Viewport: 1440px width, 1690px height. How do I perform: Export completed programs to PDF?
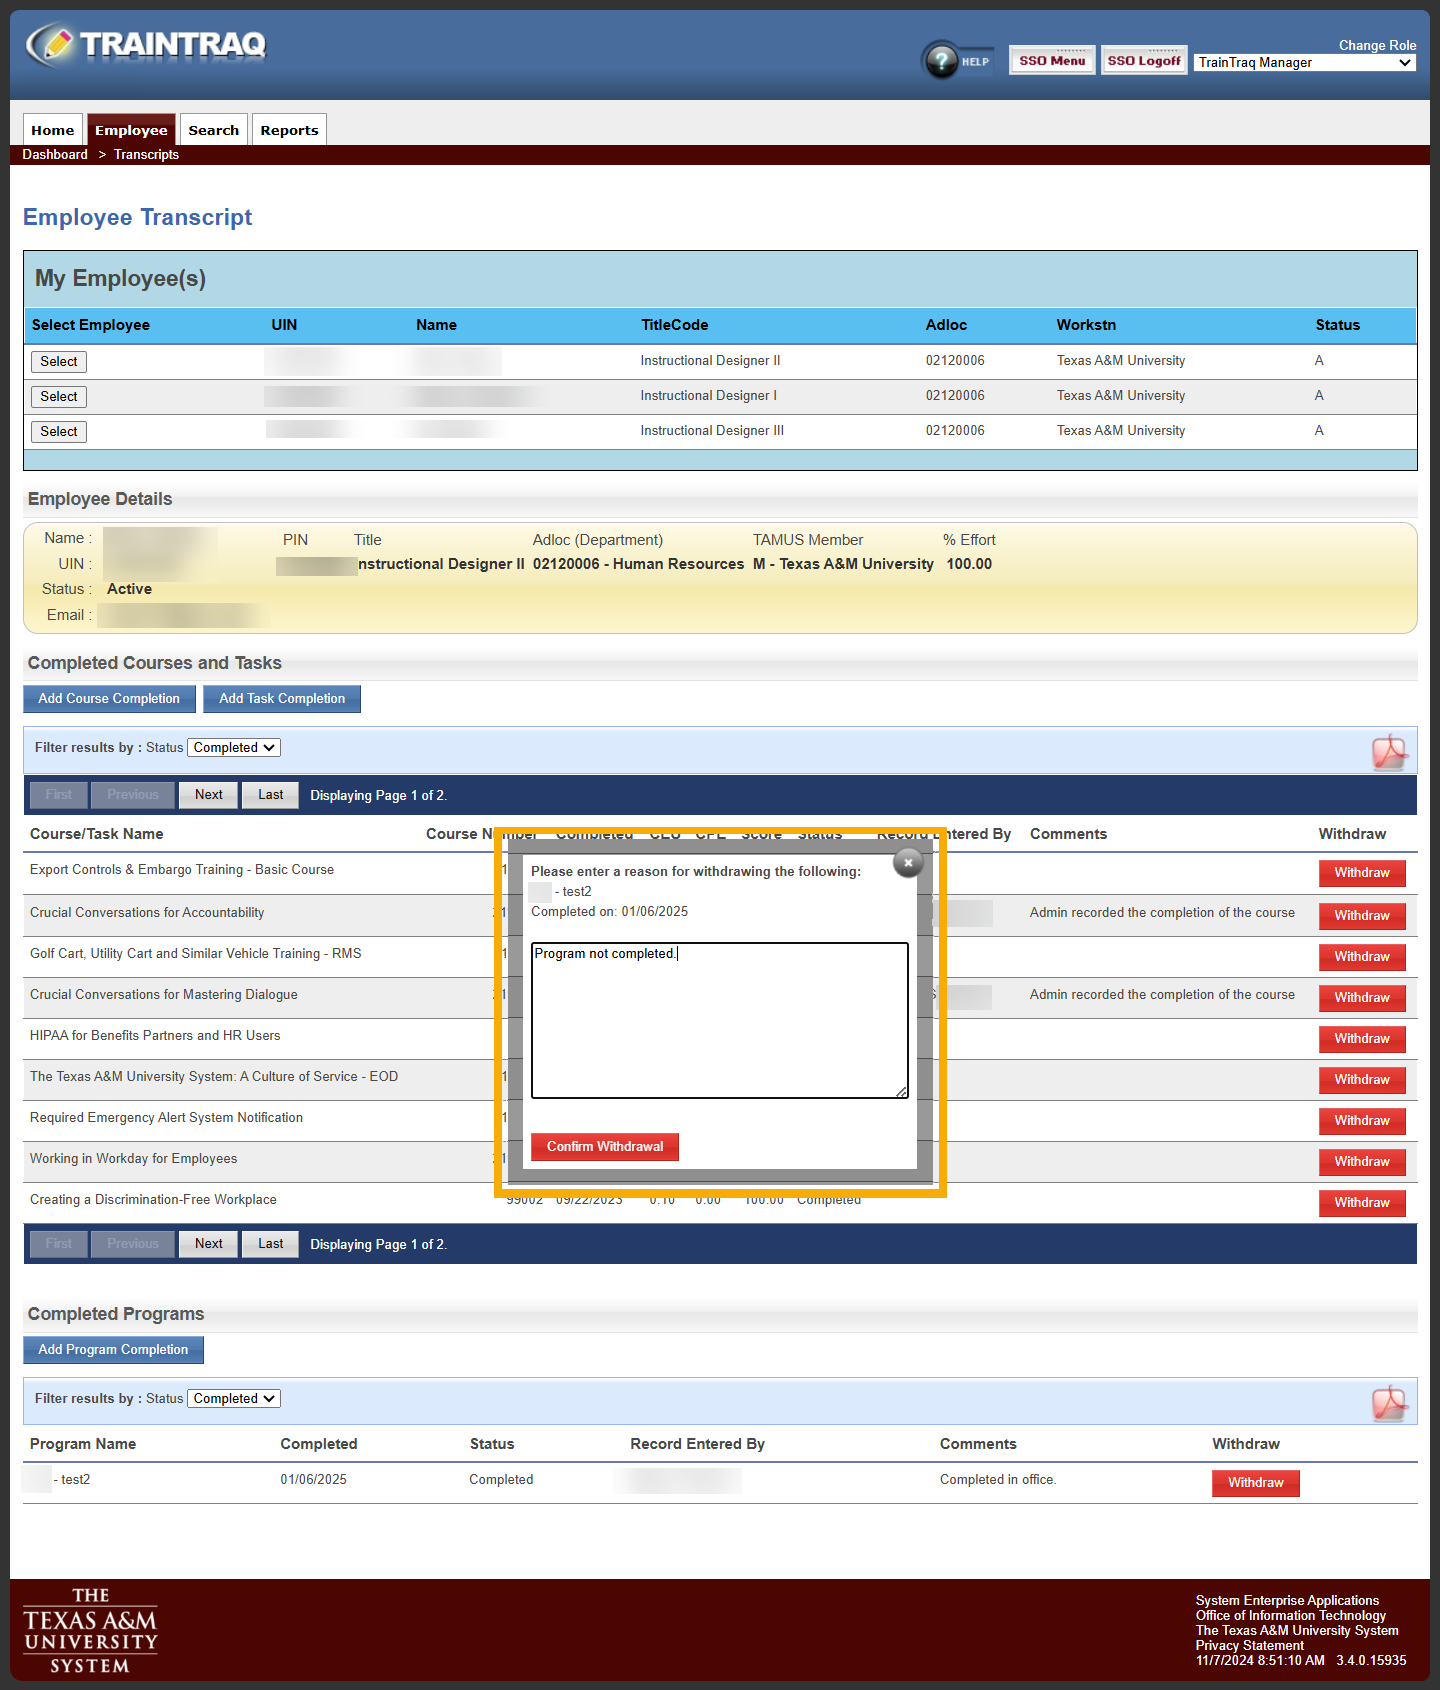[1388, 1403]
